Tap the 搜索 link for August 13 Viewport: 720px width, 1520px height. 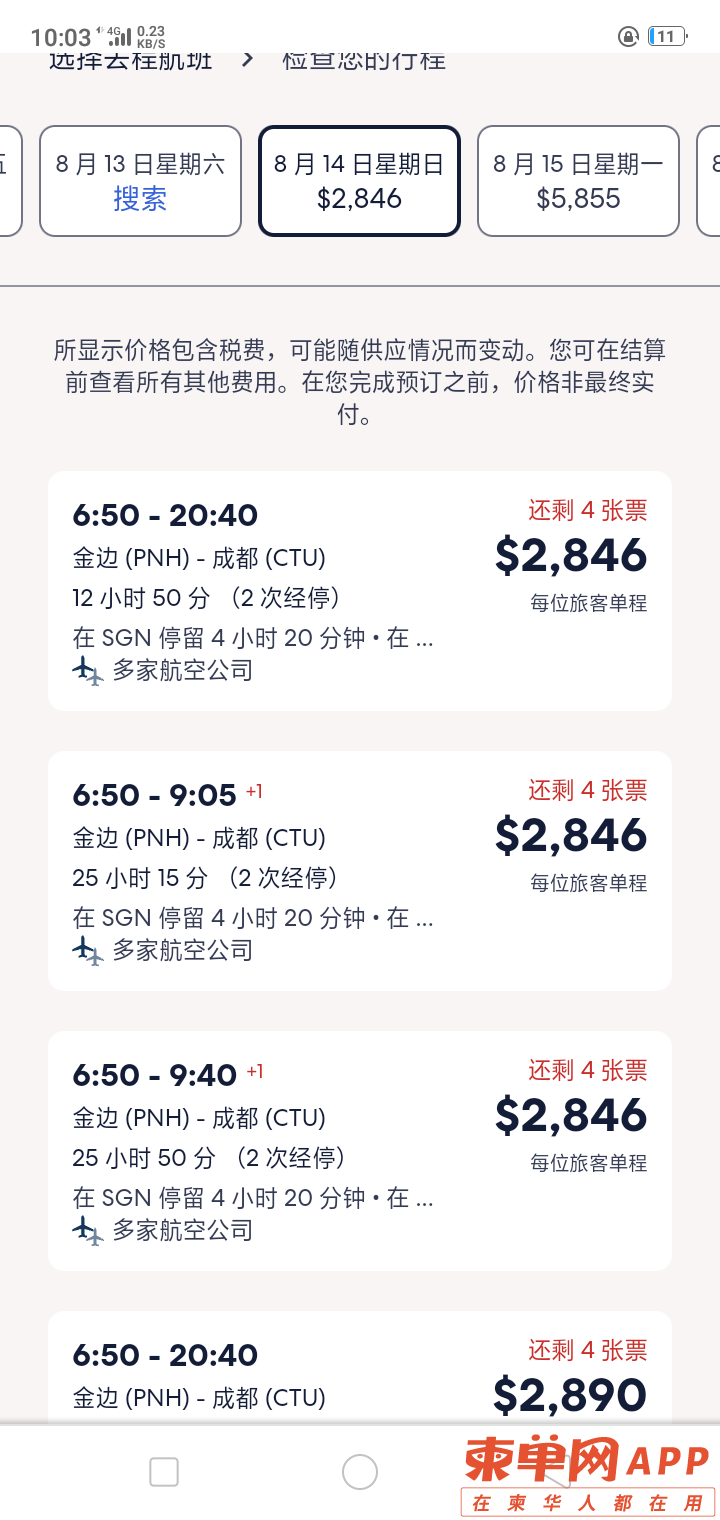(x=140, y=199)
